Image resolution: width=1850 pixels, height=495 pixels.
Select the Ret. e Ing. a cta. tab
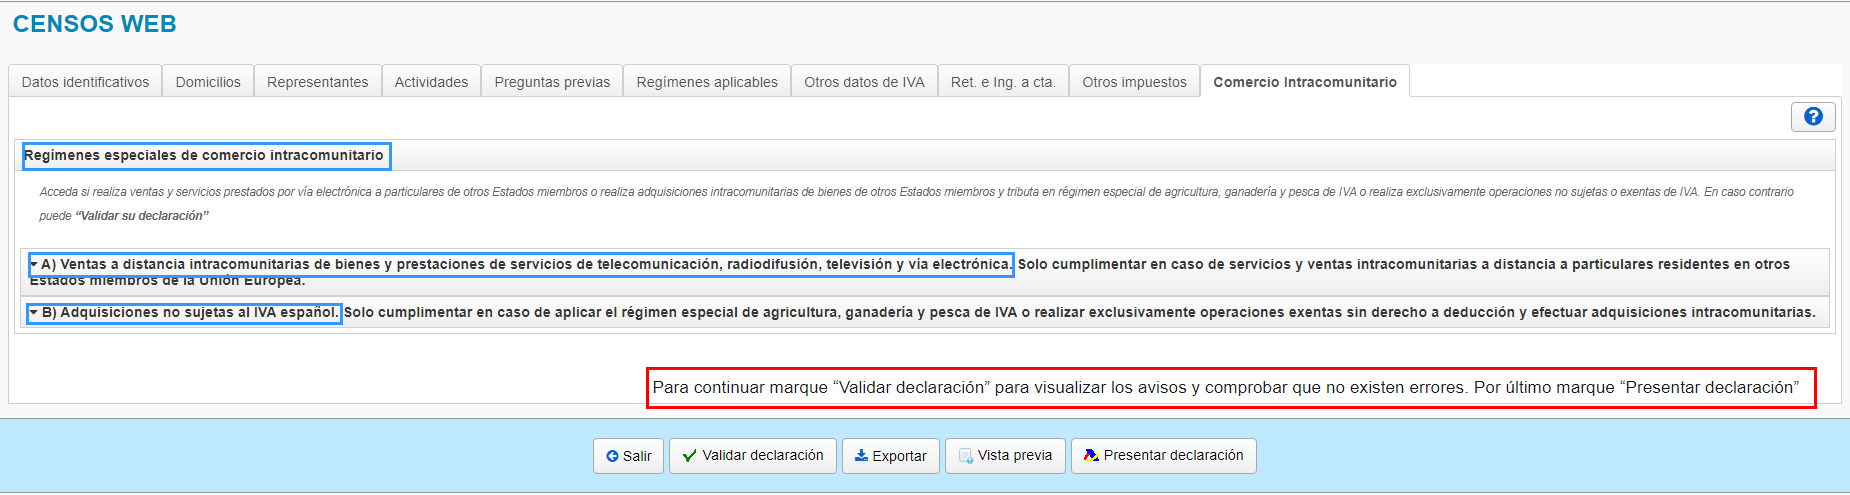[1003, 82]
